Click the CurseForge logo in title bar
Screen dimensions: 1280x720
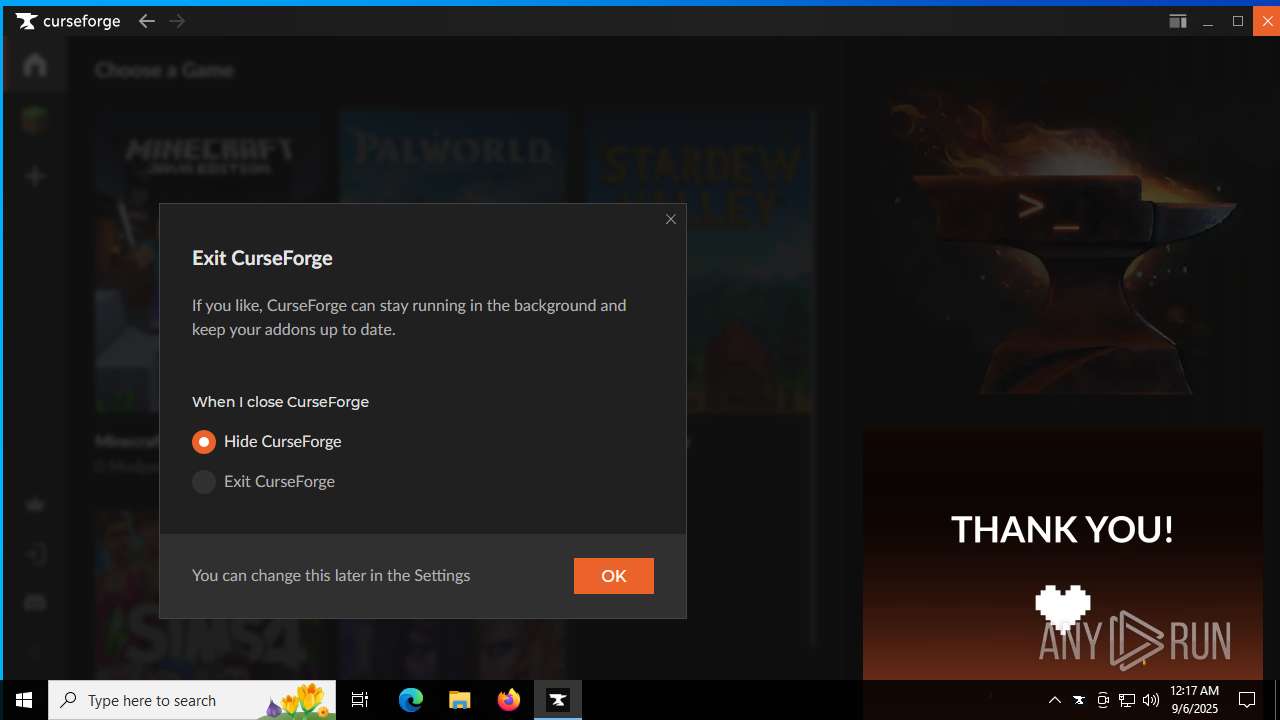point(68,21)
